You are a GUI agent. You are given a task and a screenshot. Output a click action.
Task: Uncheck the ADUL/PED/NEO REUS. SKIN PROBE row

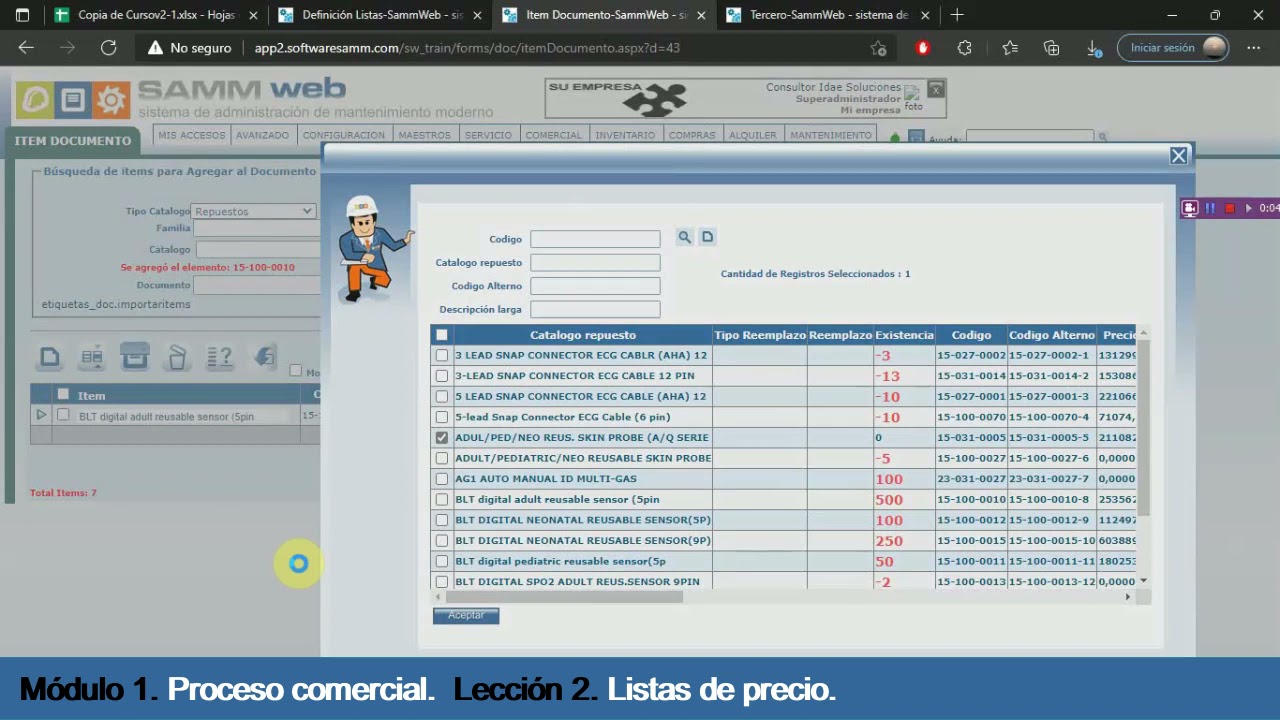click(442, 438)
